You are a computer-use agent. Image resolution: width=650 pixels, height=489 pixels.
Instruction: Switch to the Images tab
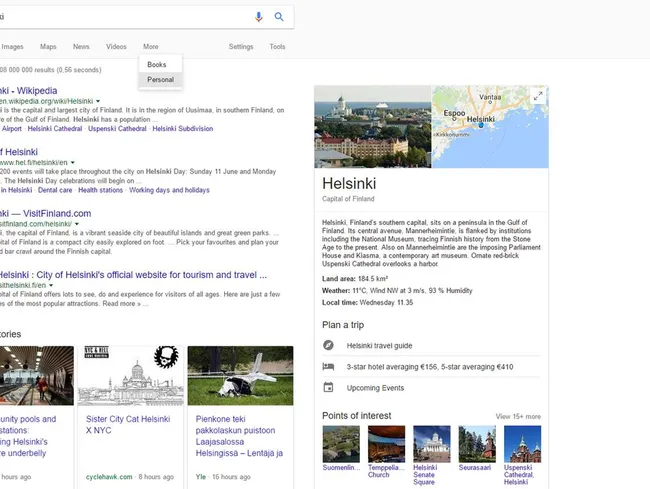pos(12,46)
